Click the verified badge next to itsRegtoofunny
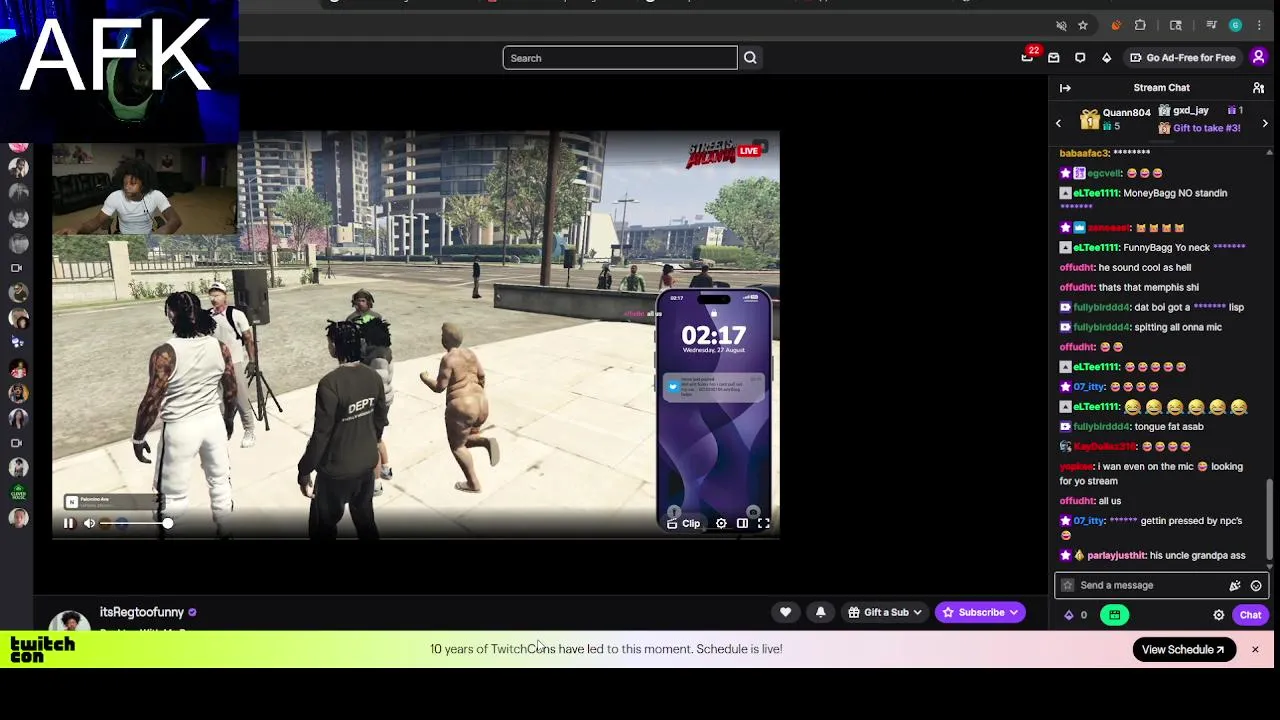Screen dimensions: 1280x720 [192, 612]
